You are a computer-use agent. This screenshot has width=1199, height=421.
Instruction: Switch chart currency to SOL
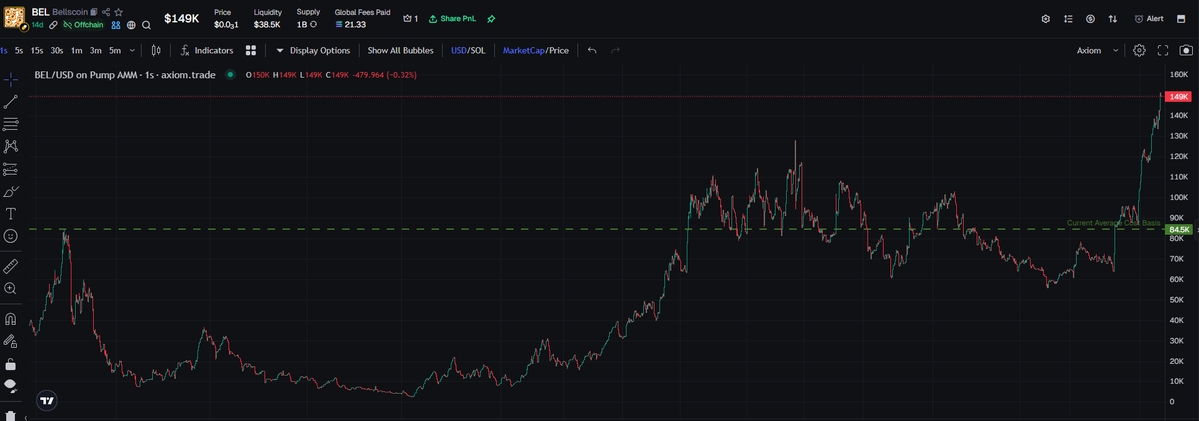tap(478, 50)
